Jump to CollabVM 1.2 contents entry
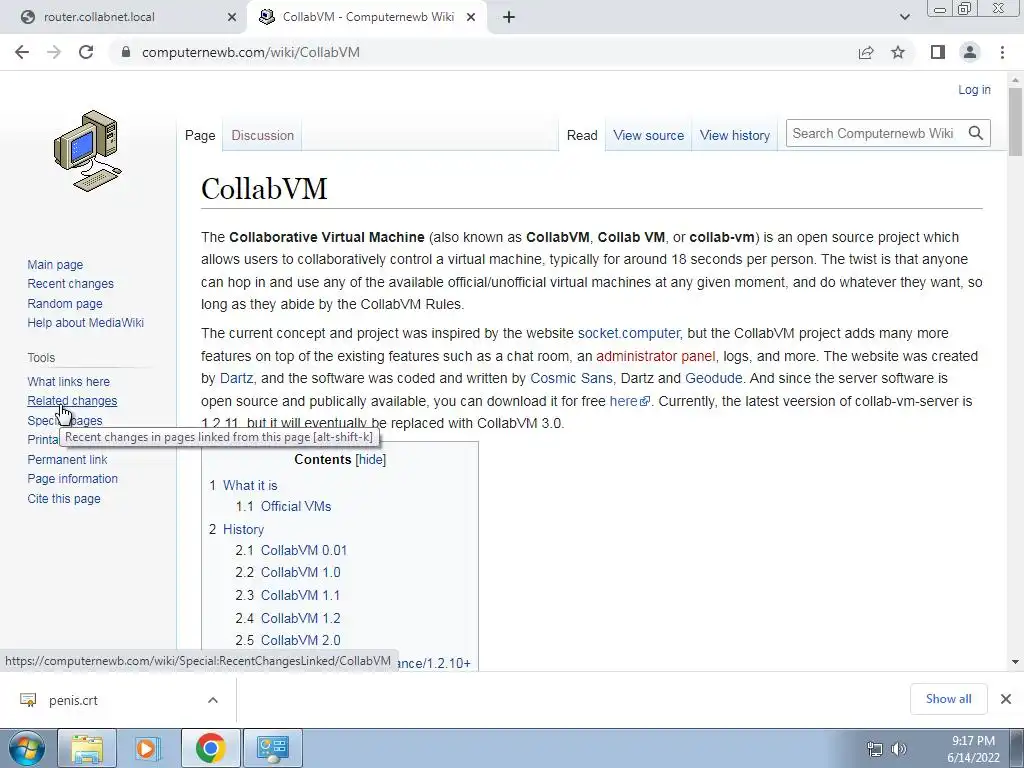The height and width of the screenshot is (768, 1024). click(x=300, y=618)
